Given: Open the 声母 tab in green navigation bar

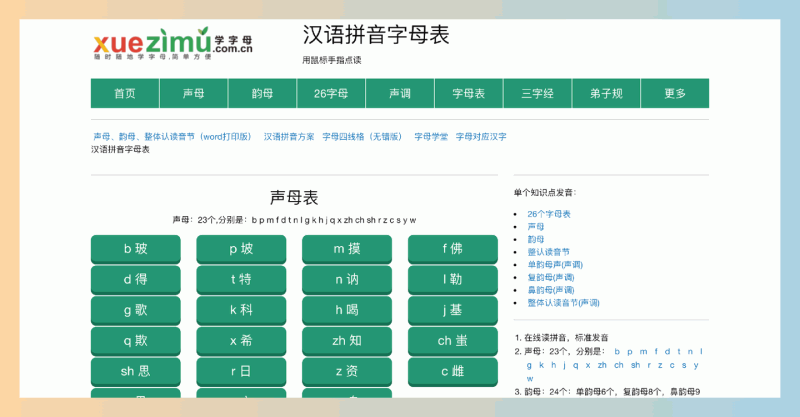Looking at the screenshot, I should pyautogui.click(x=194, y=93).
